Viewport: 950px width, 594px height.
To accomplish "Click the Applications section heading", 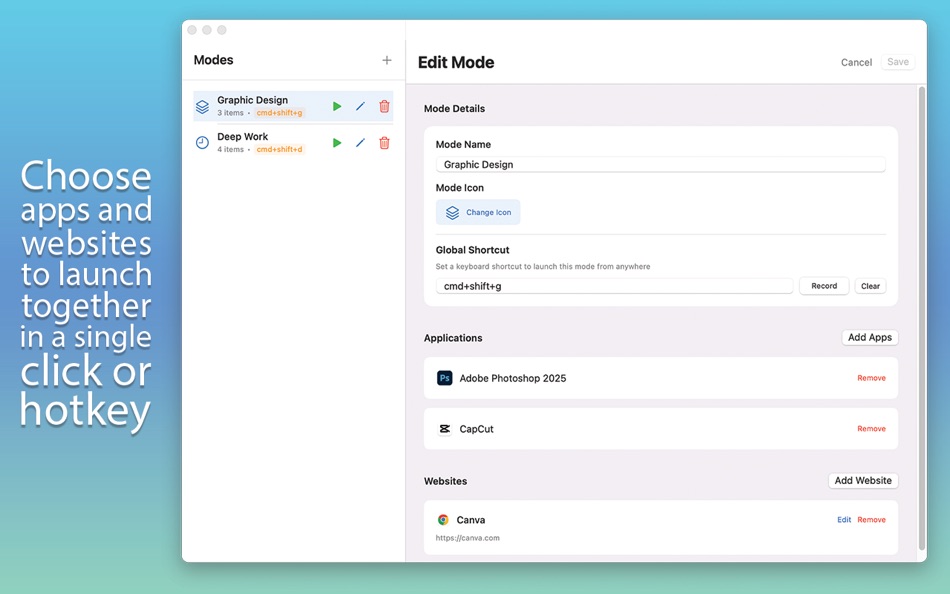I will coord(453,338).
